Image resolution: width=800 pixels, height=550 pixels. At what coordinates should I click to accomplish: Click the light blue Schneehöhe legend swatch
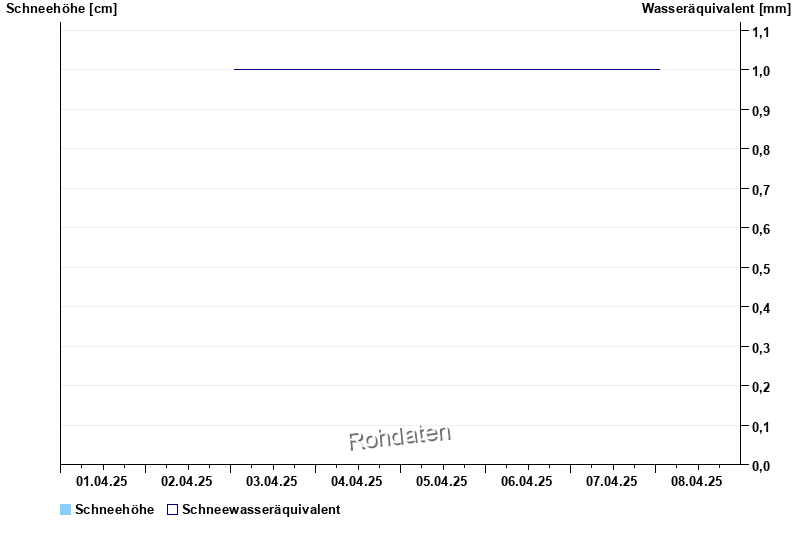[x=66, y=510]
